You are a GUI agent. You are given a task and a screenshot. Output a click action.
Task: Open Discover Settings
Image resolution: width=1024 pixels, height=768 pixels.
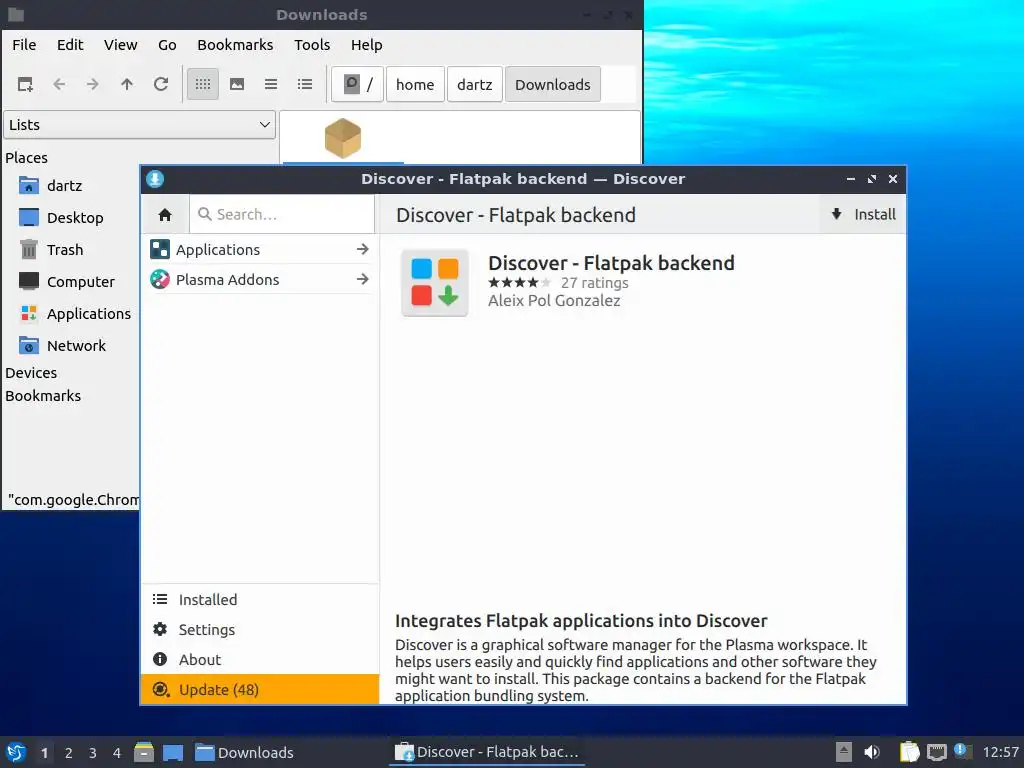coord(260,630)
